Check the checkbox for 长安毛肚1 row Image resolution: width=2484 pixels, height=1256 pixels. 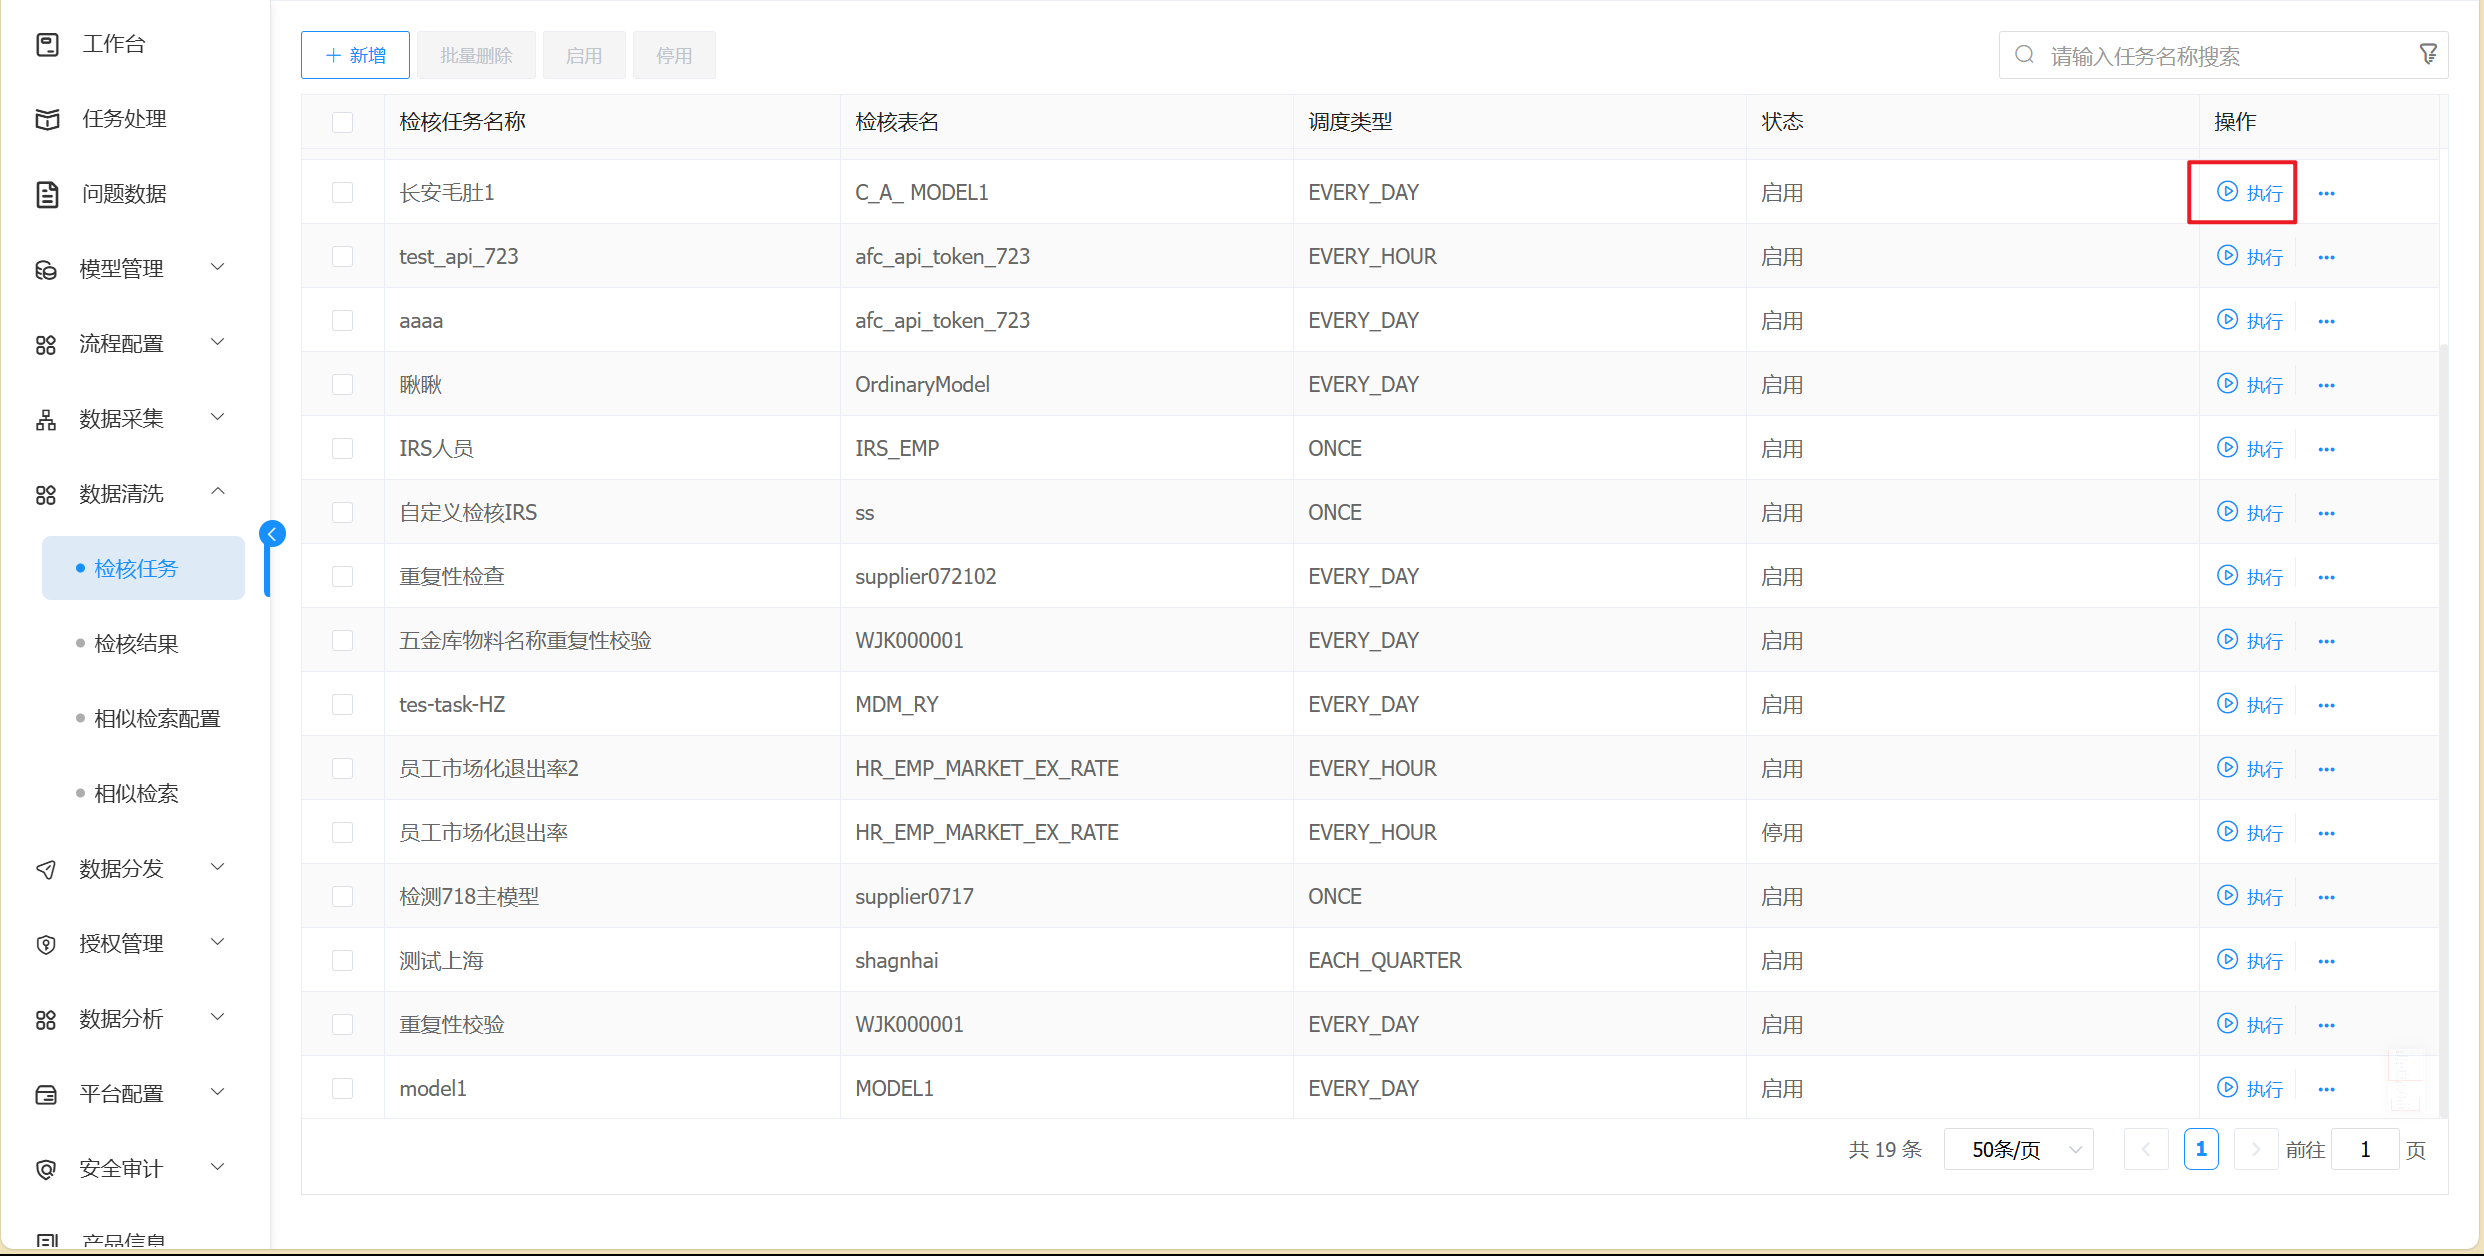[x=342, y=192]
